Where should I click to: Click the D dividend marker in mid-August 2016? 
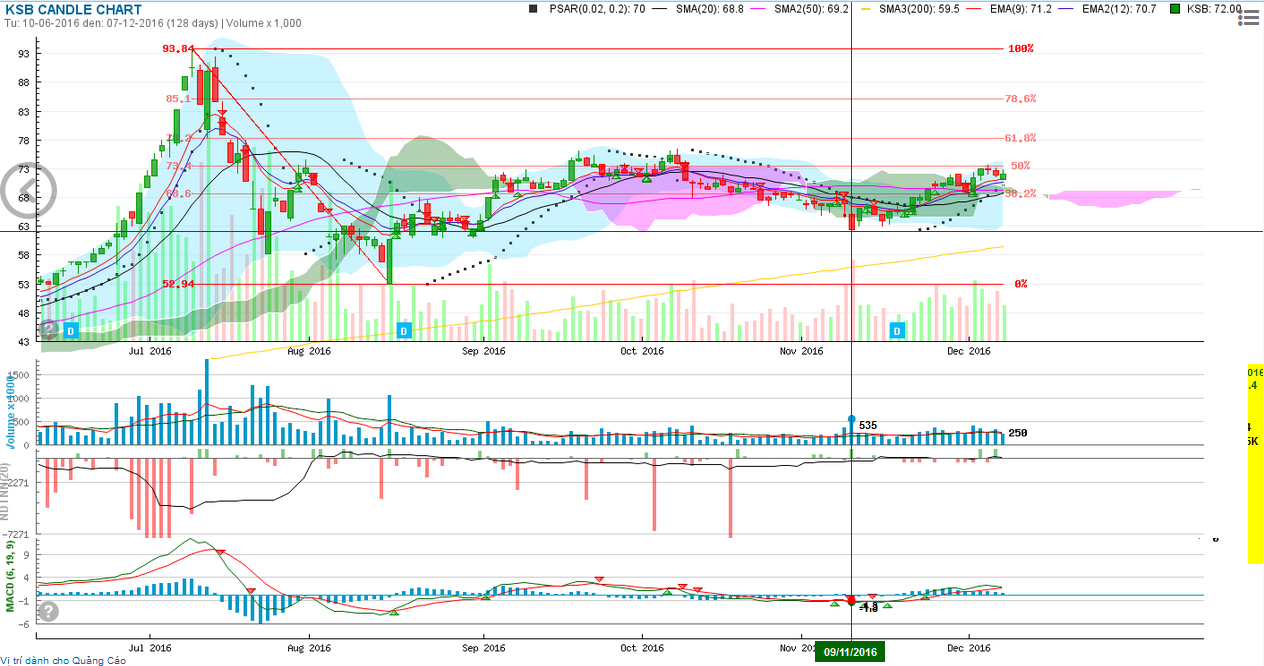pyautogui.click(x=404, y=329)
